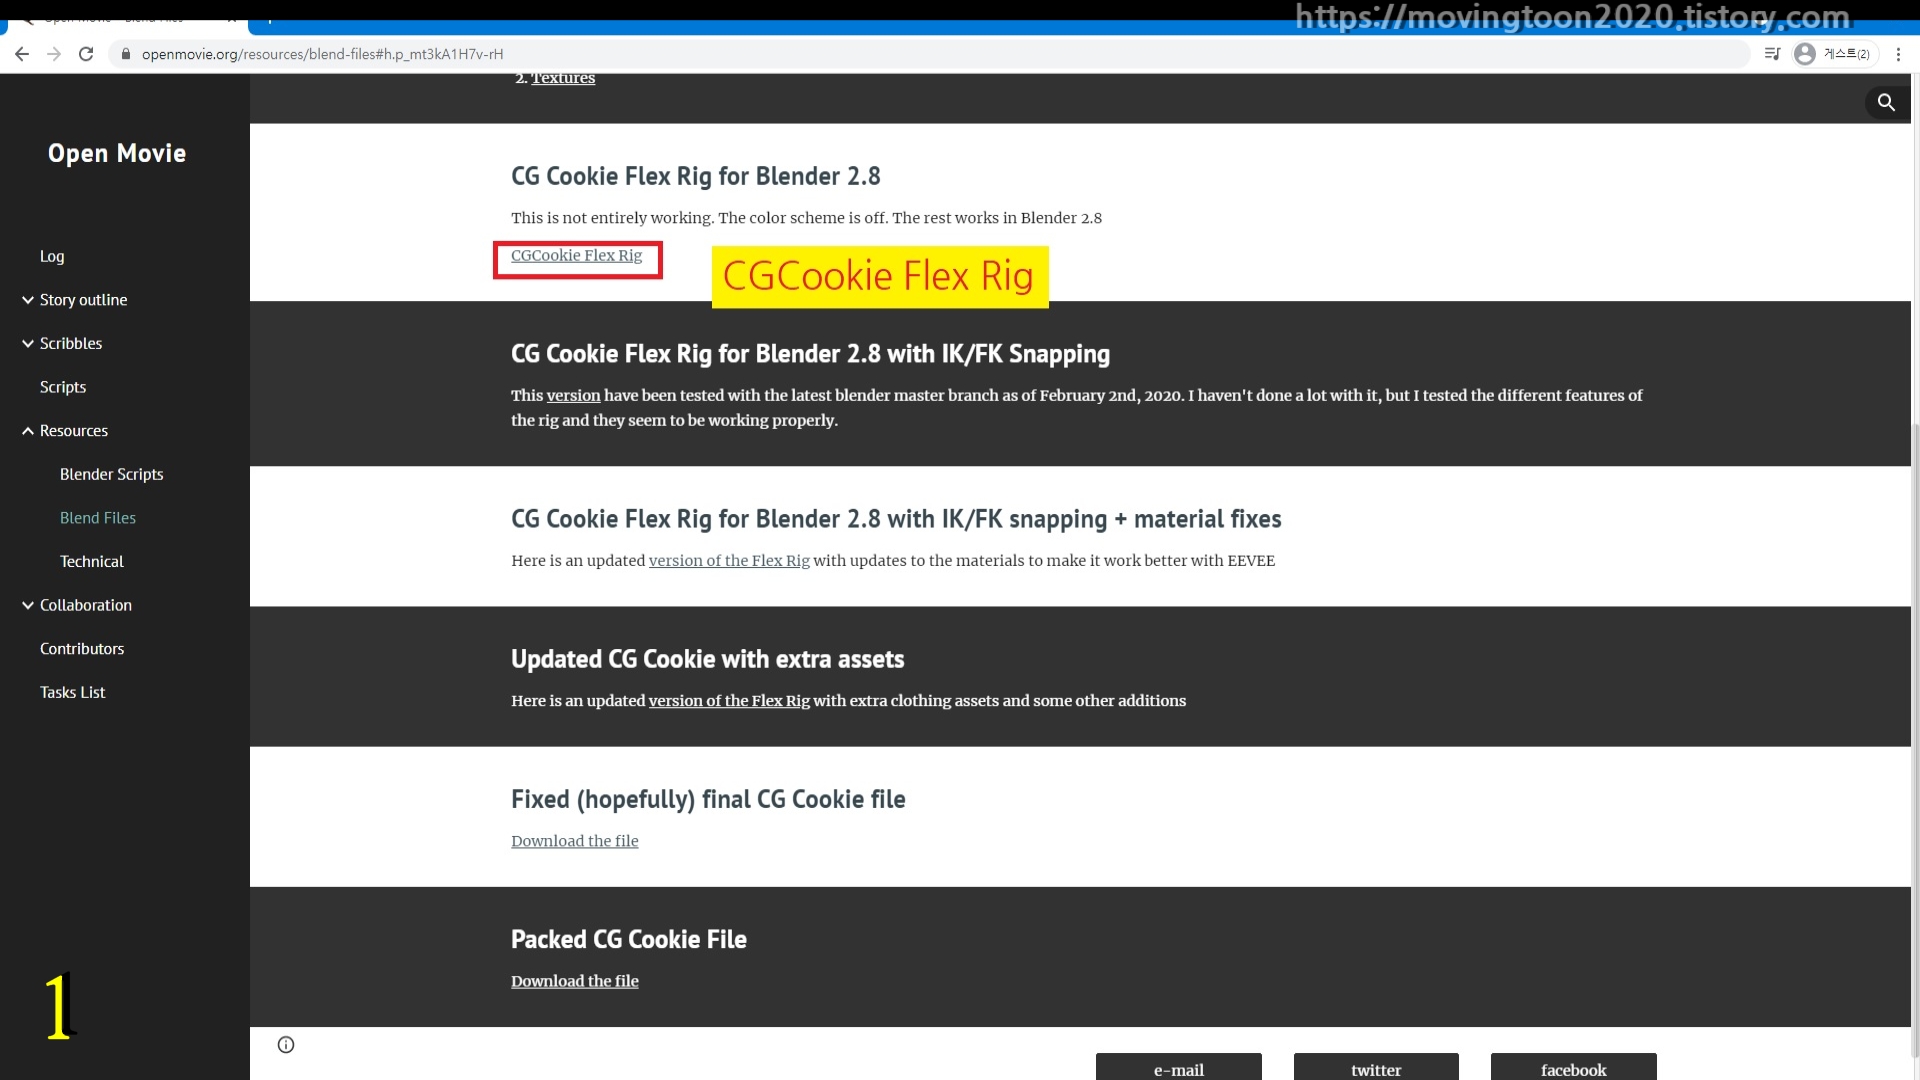
Task: Click the site search magnifier icon
Action: point(1886,102)
